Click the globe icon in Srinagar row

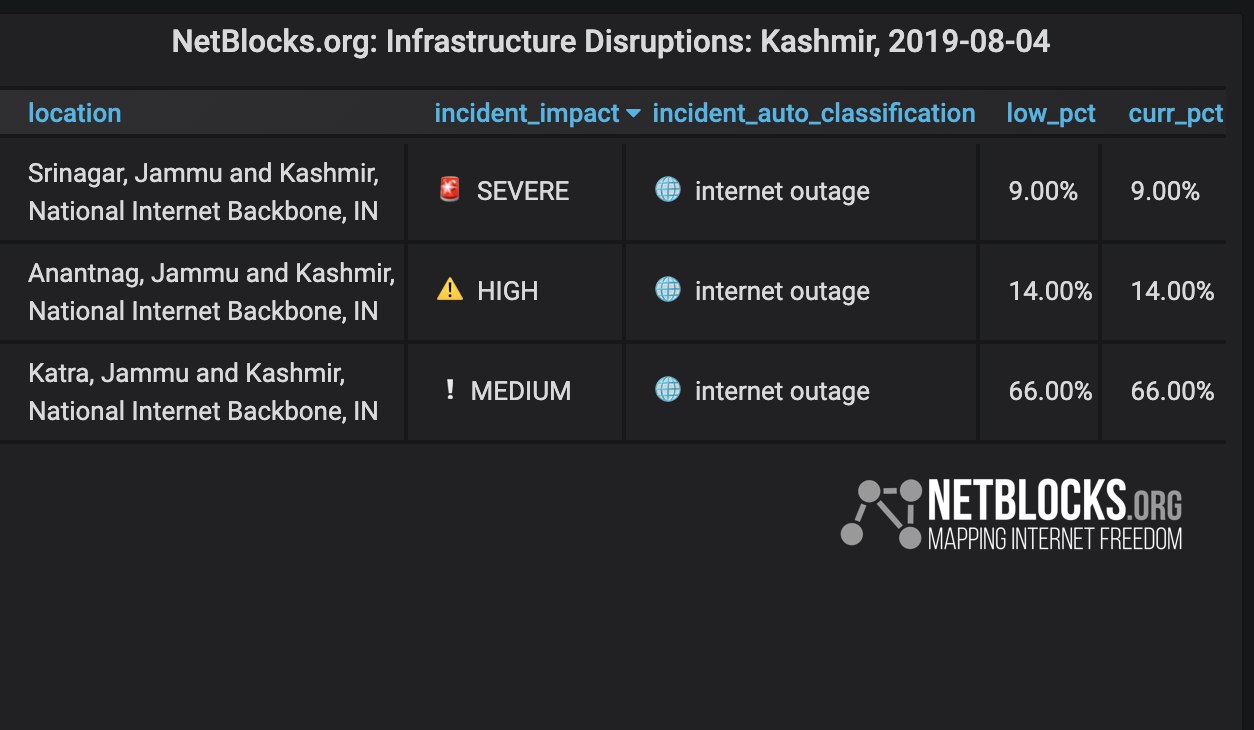pos(668,189)
